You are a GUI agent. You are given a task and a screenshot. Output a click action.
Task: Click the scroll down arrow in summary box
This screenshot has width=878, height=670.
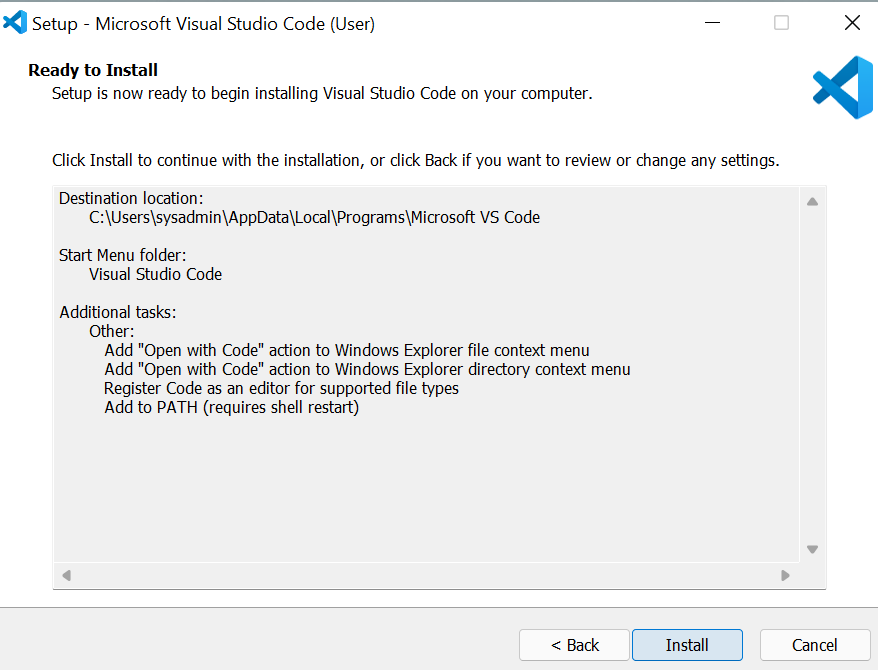click(812, 549)
